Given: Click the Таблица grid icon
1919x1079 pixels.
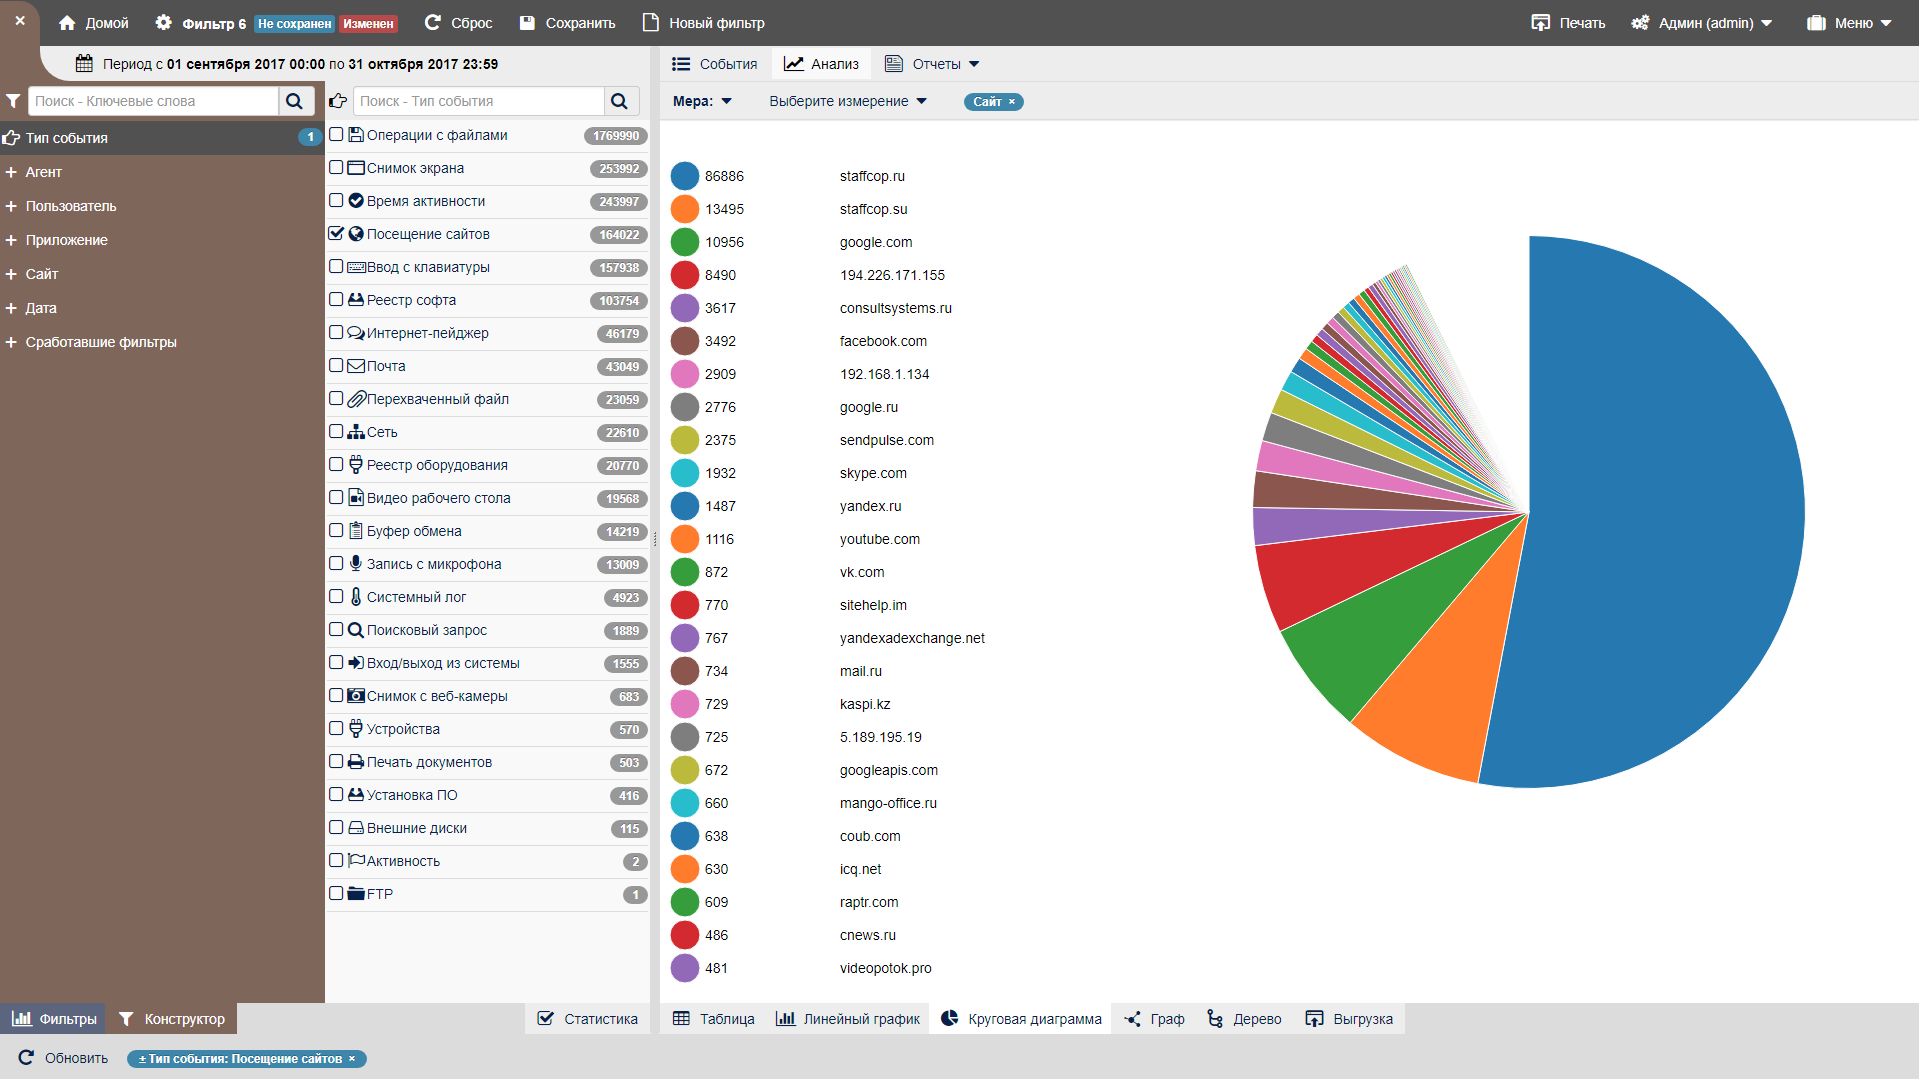Looking at the screenshot, I should pos(682,1019).
